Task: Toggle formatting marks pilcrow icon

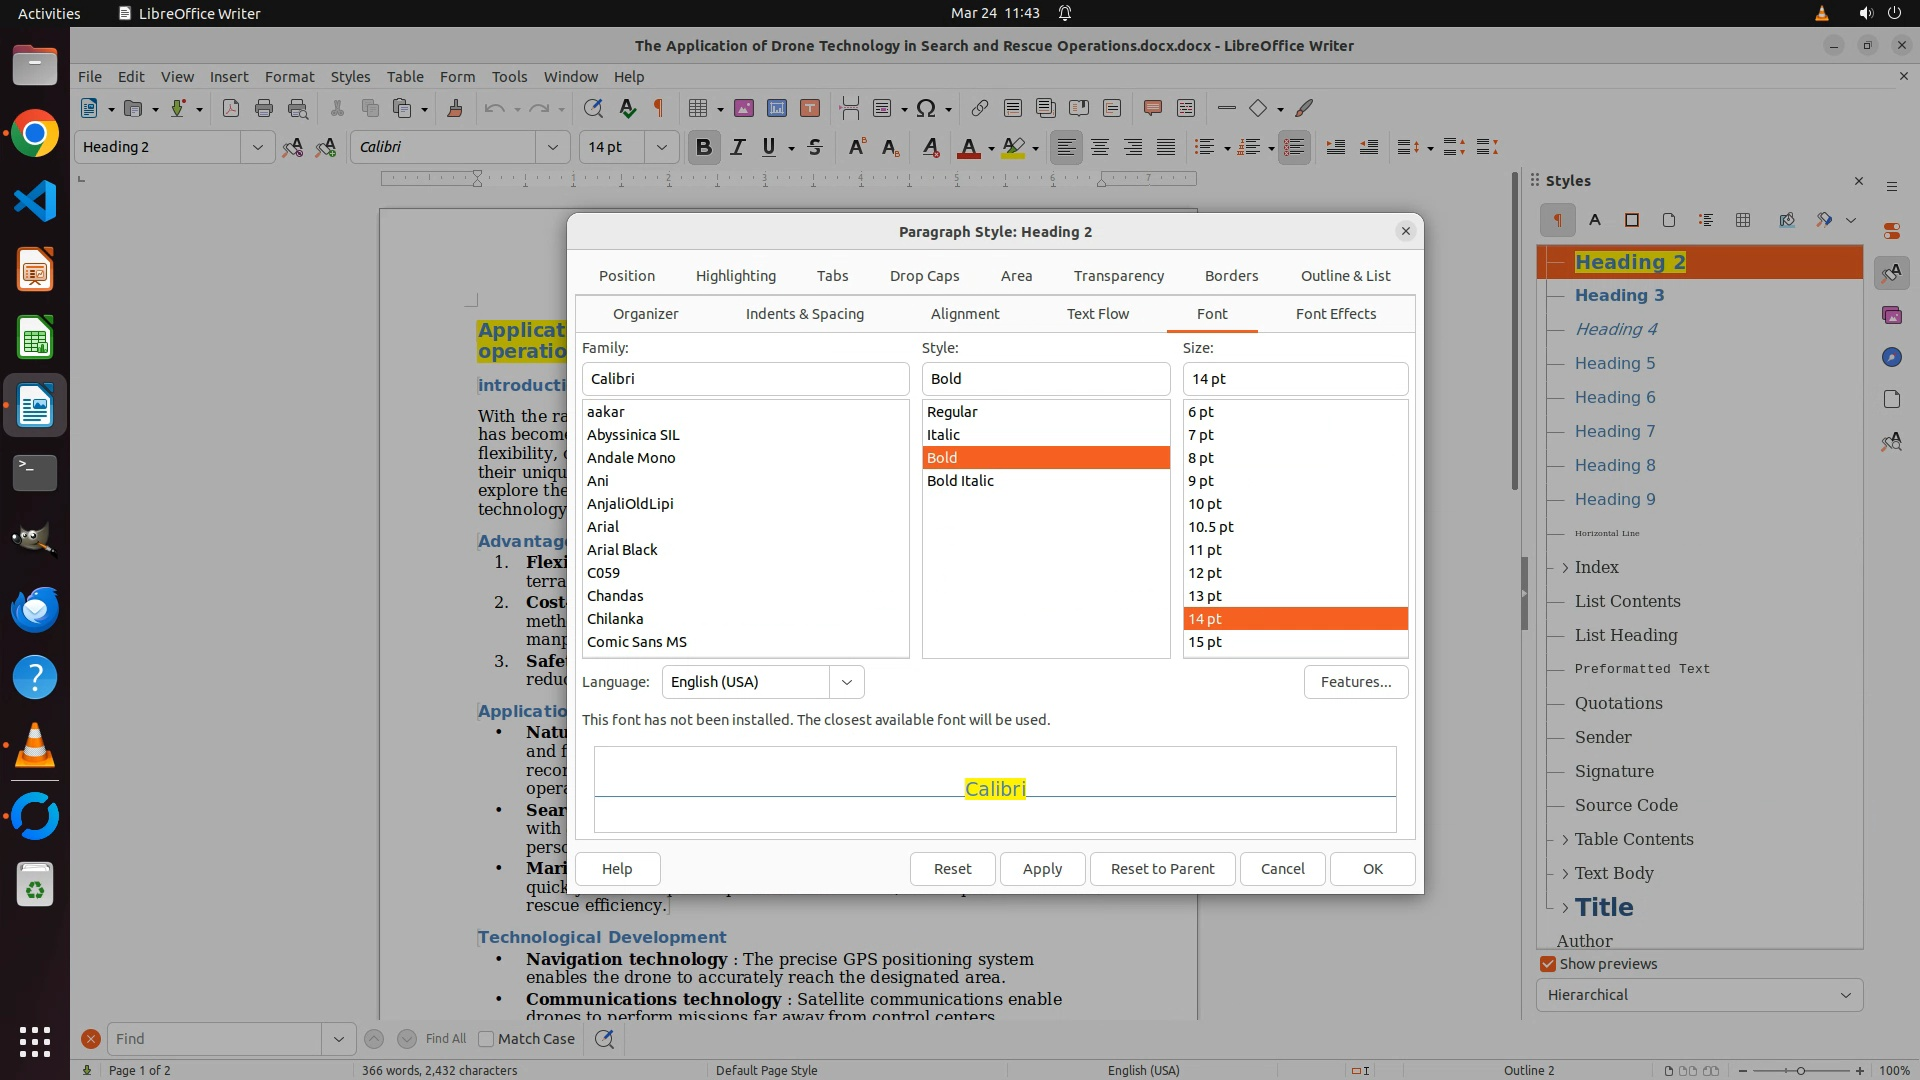Action: click(x=659, y=108)
